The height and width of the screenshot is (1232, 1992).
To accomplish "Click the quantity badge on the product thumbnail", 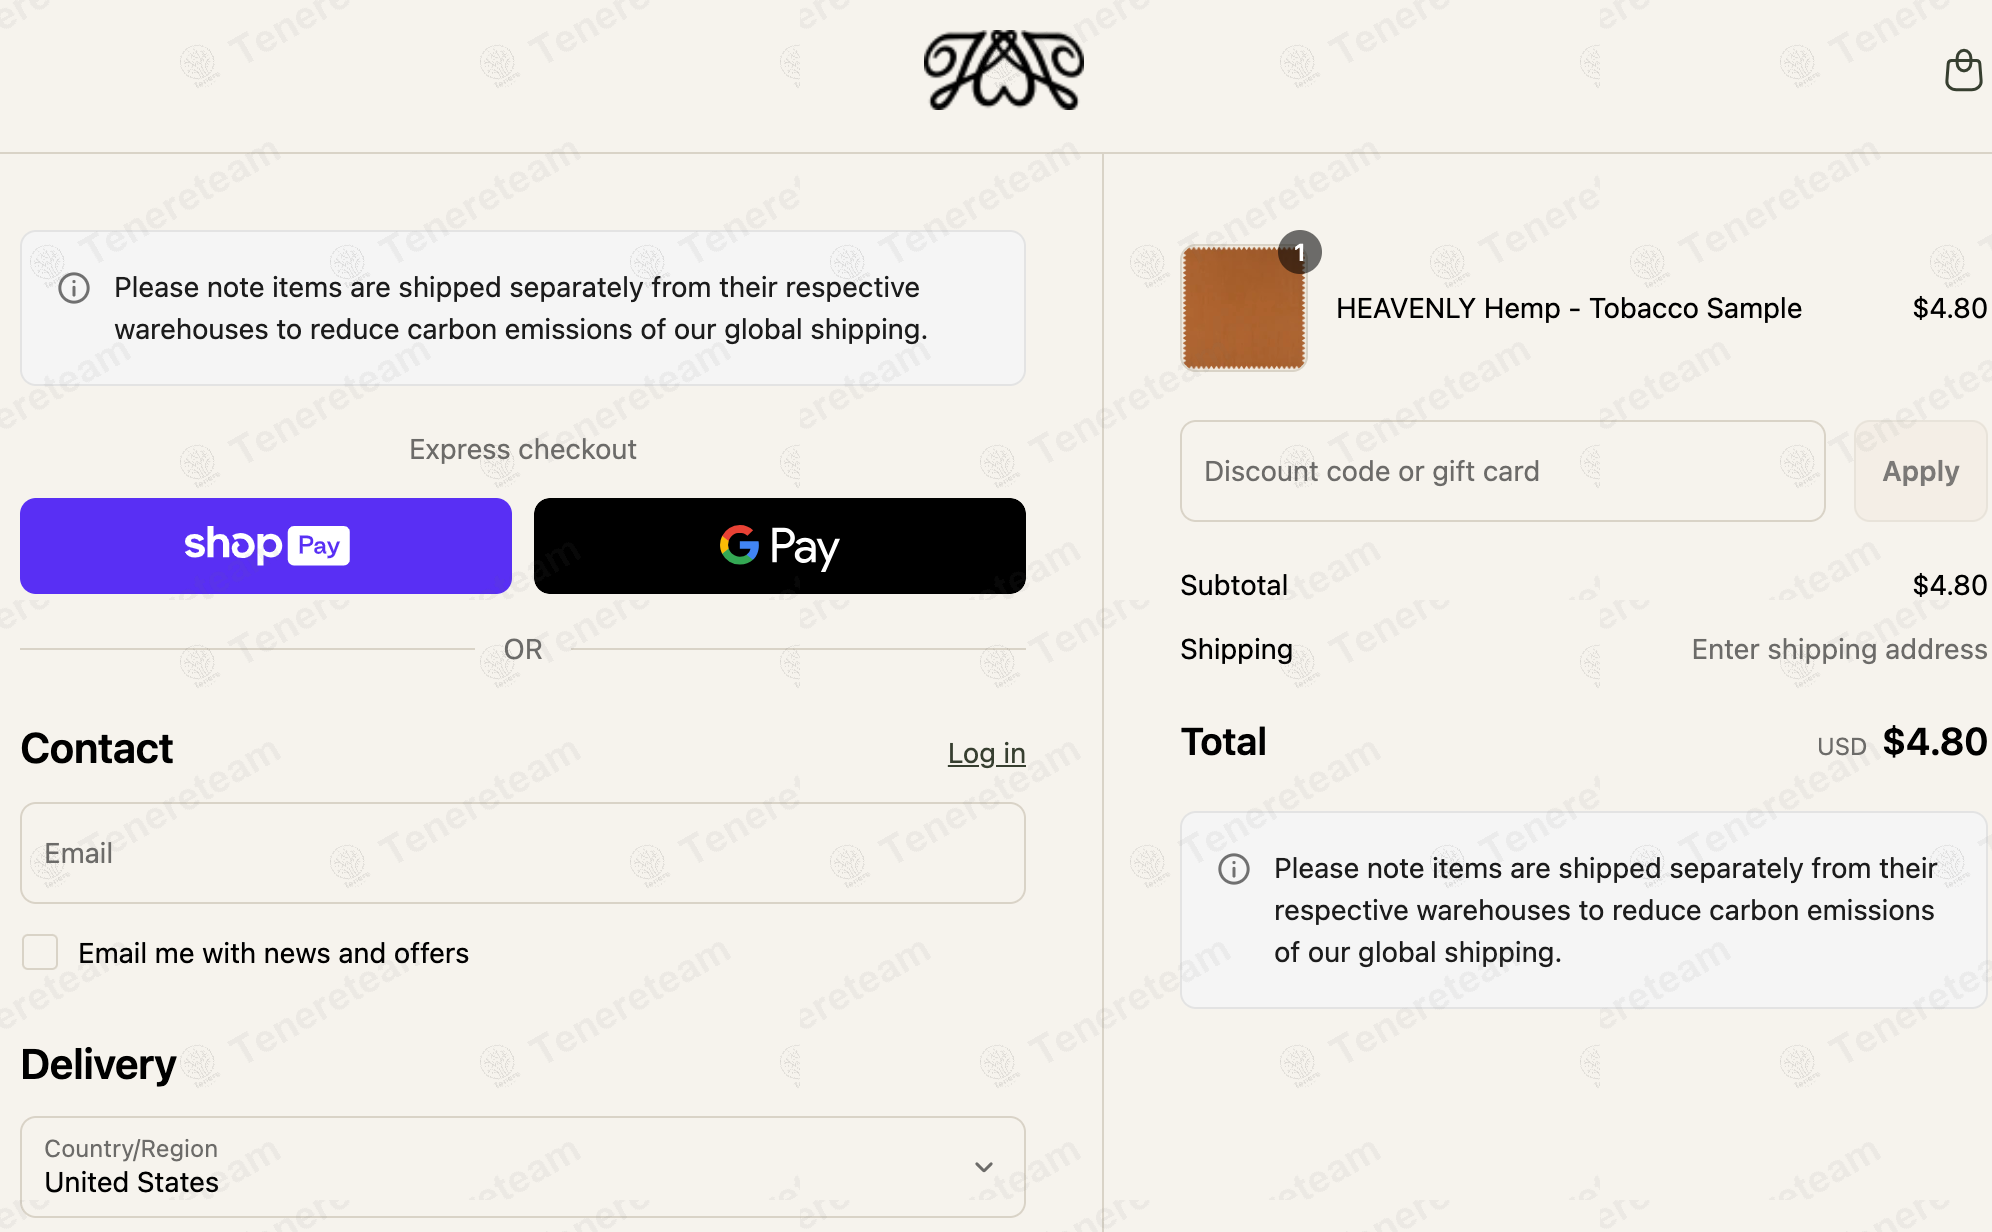I will click(x=1299, y=253).
